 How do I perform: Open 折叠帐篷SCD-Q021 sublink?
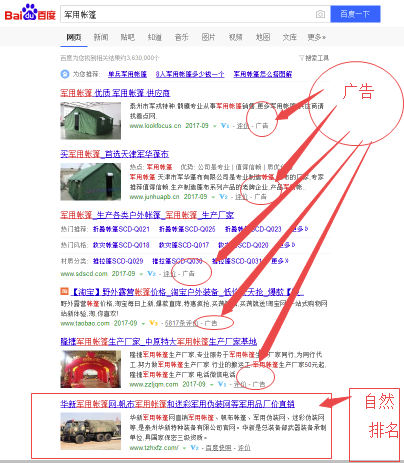coord(121,229)
